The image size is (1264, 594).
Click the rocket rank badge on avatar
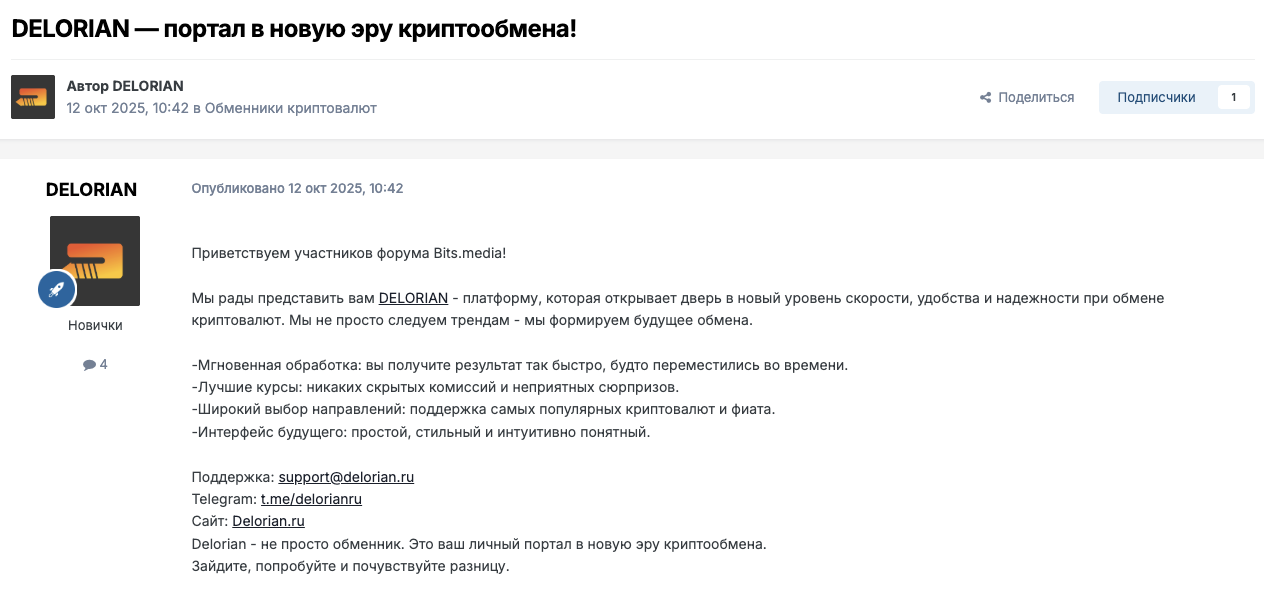pyautogui.click(x=57, y=290)
